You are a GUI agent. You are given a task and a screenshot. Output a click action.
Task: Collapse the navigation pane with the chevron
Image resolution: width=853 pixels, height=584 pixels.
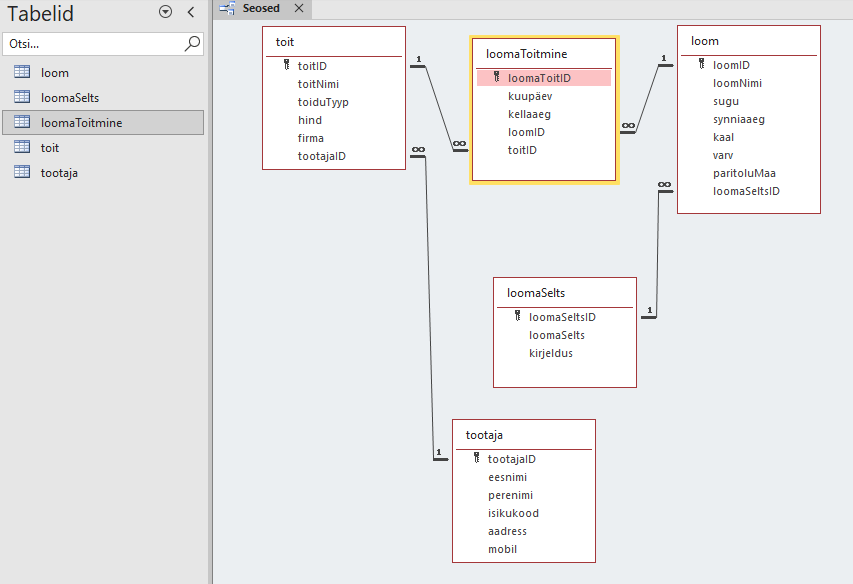[x=191, y=12]
